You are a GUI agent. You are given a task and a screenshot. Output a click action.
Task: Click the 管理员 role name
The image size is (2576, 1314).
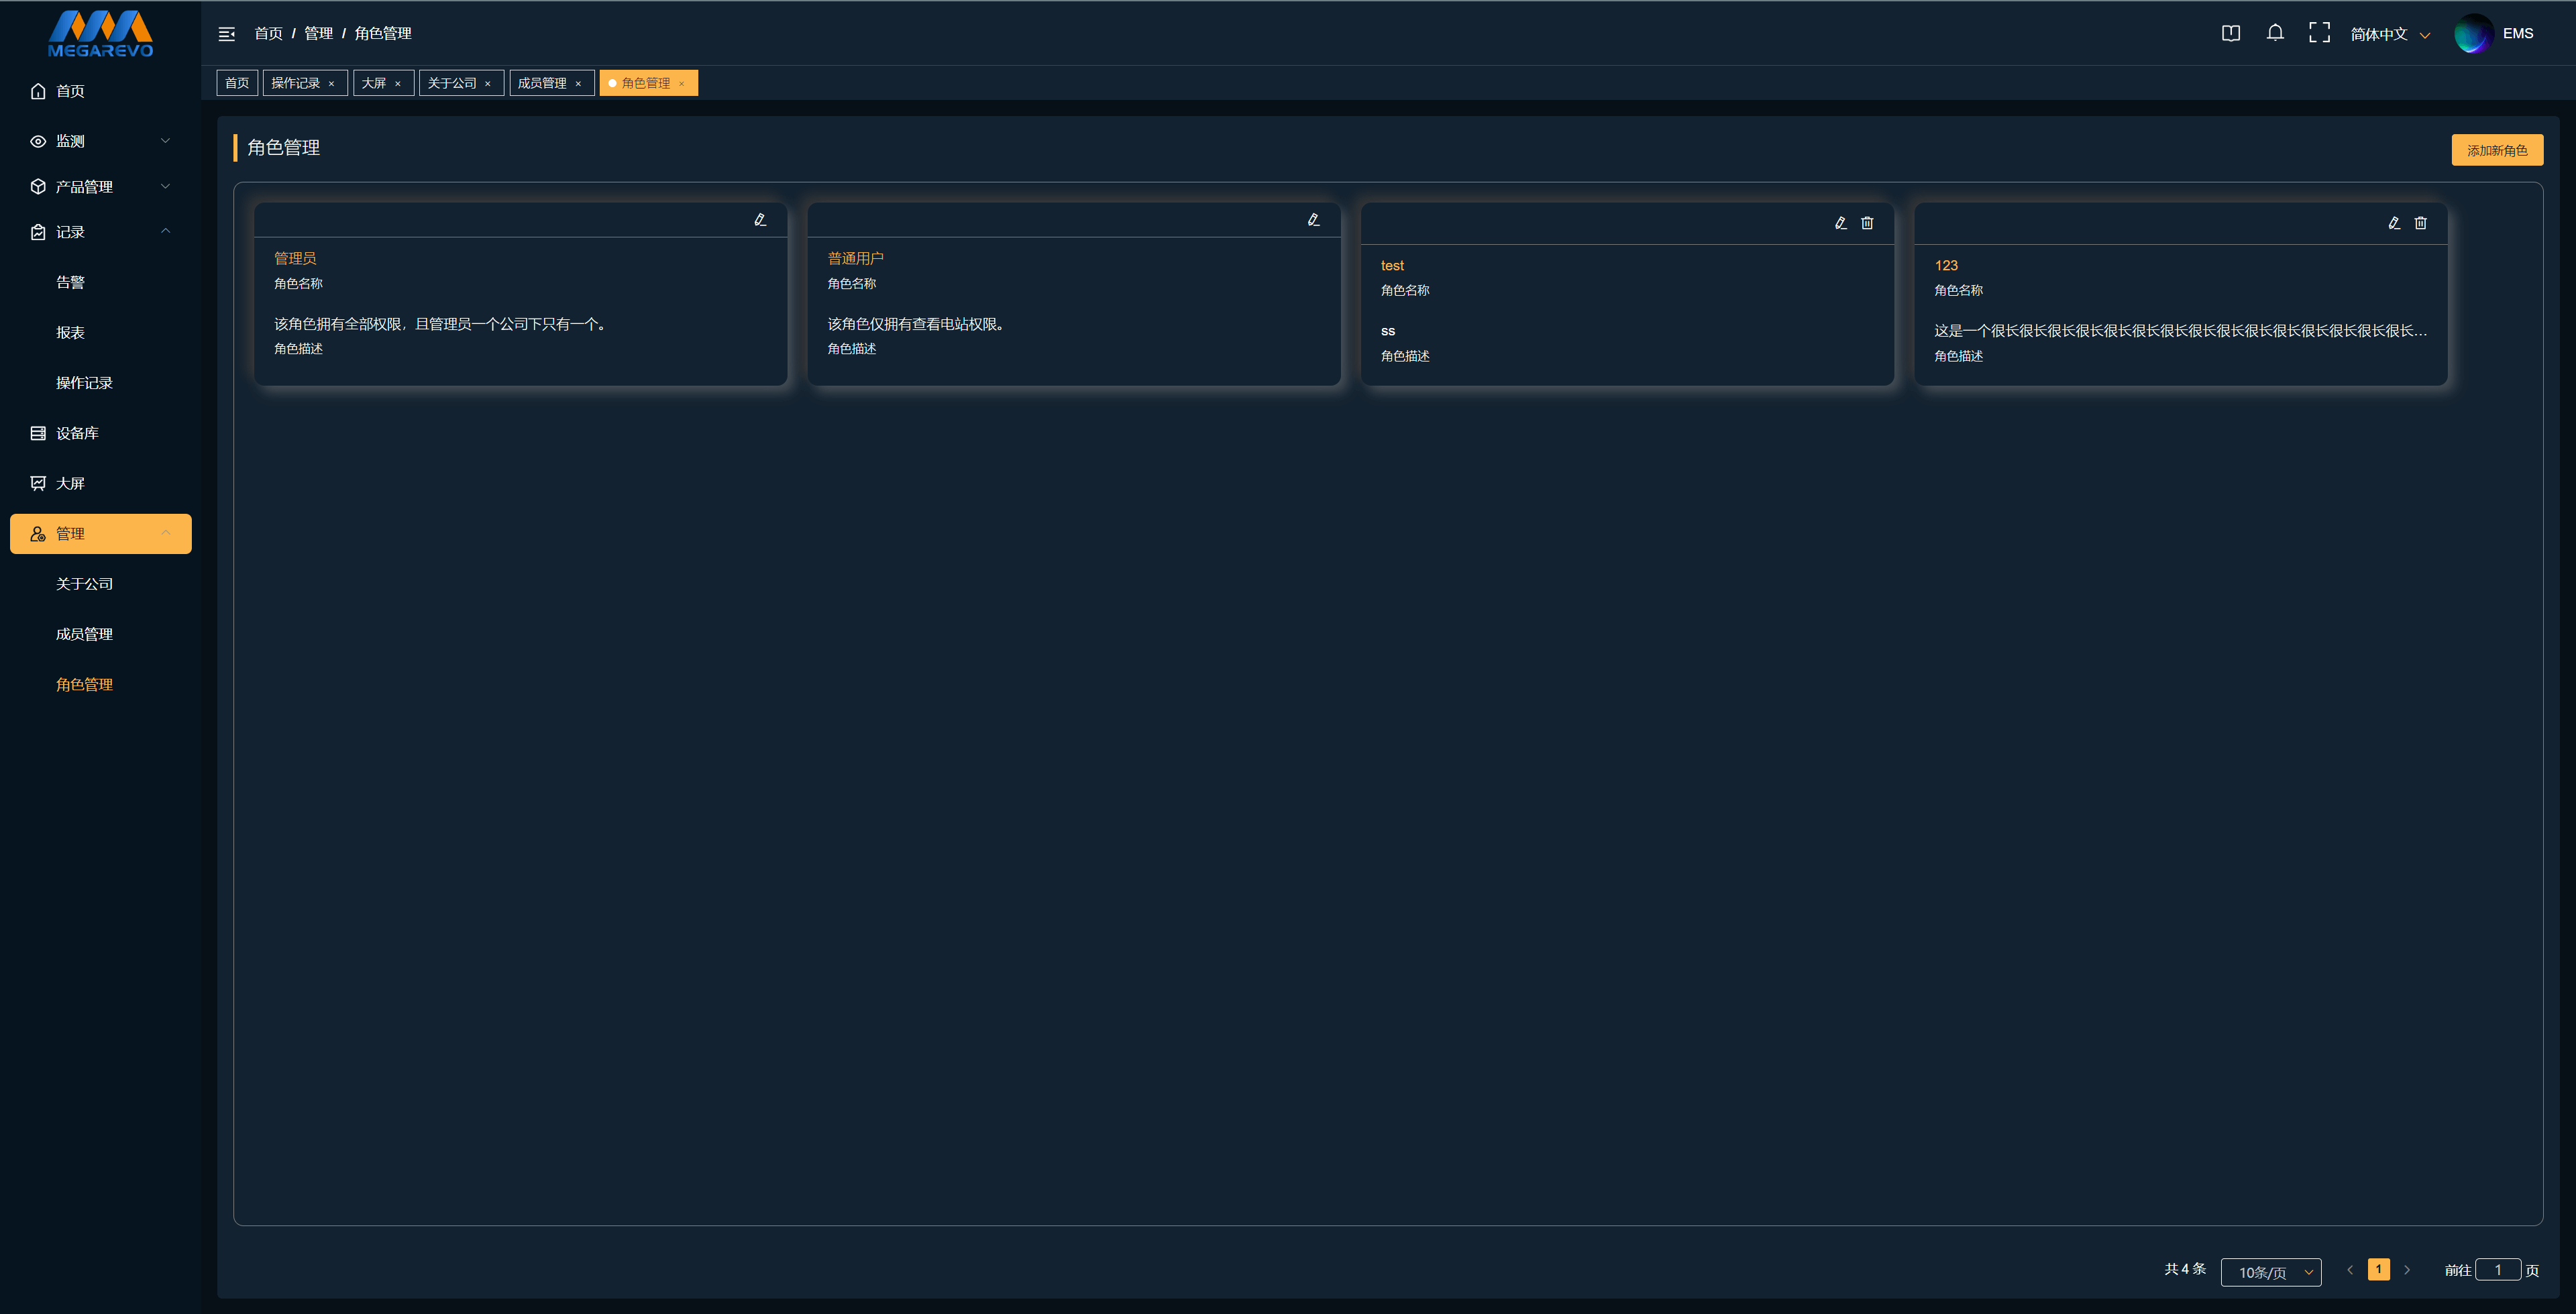coord(295,258)
